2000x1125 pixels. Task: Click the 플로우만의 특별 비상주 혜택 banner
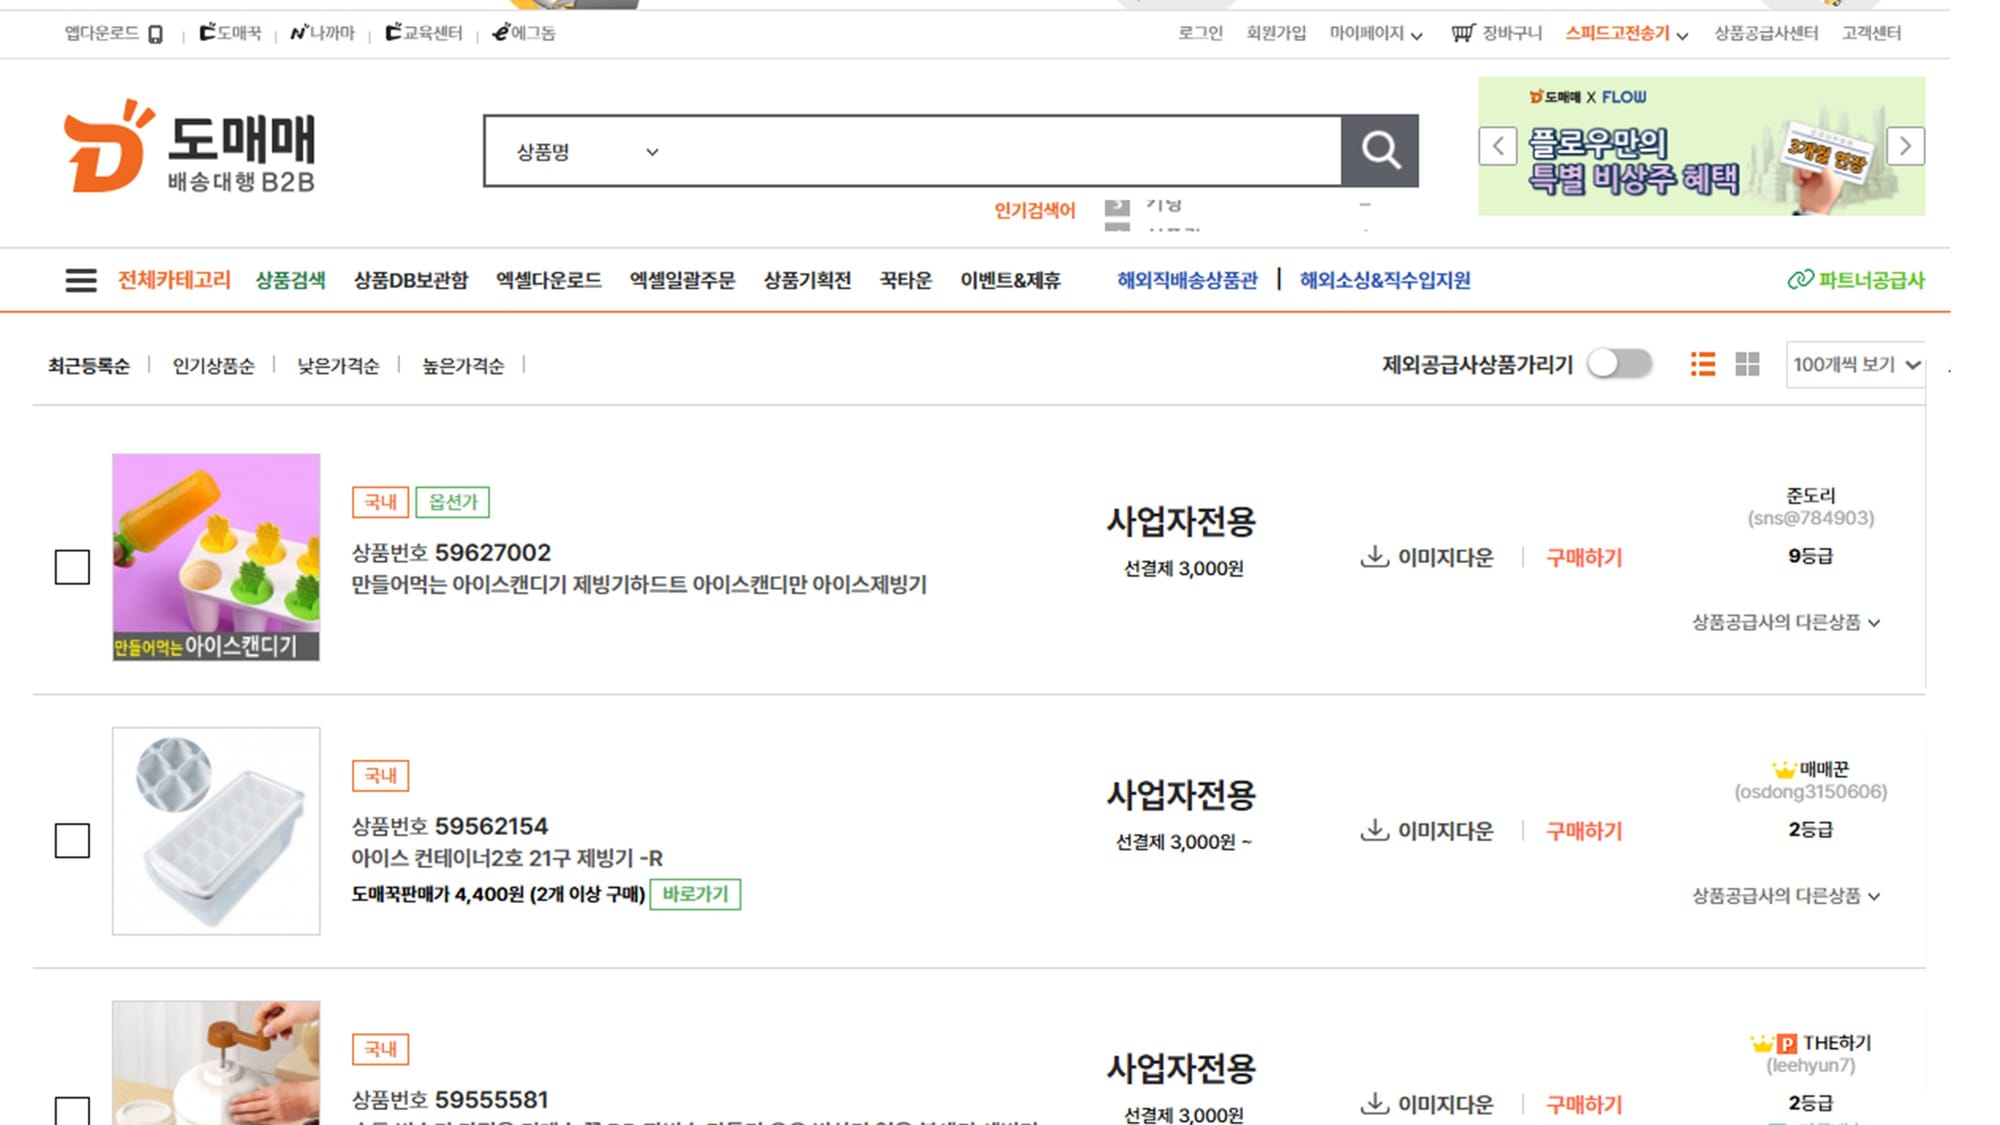pos(1701,146)
